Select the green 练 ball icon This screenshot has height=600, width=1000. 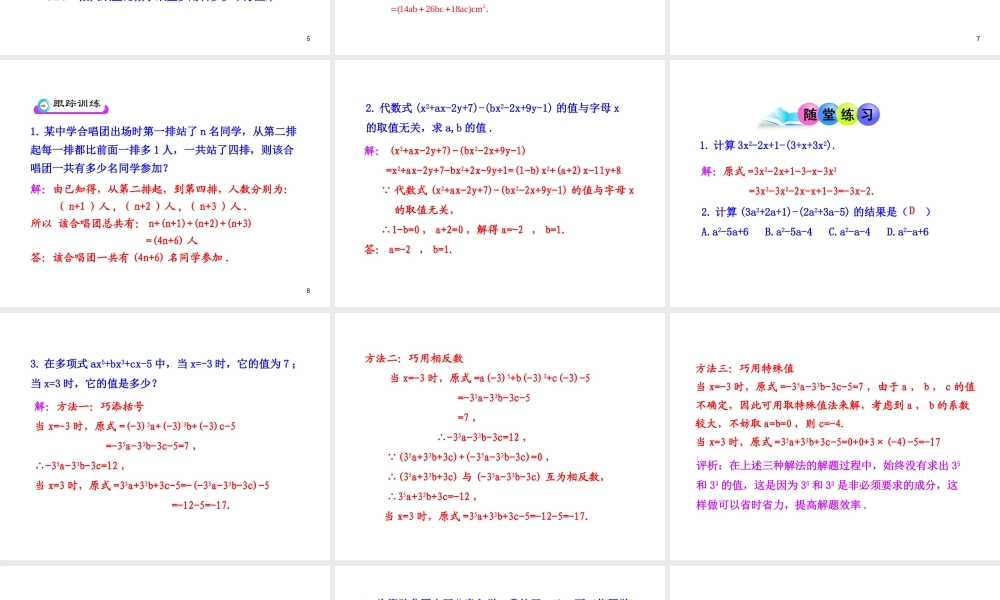click(847, 113)
